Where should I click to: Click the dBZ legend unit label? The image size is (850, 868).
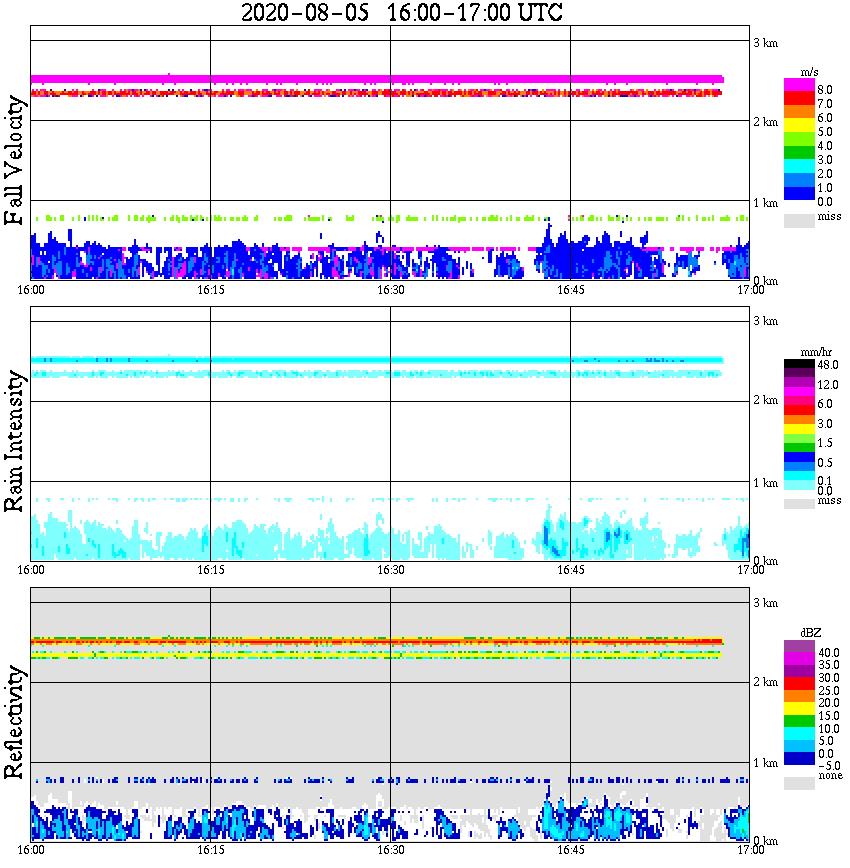(x=811, y=632)
